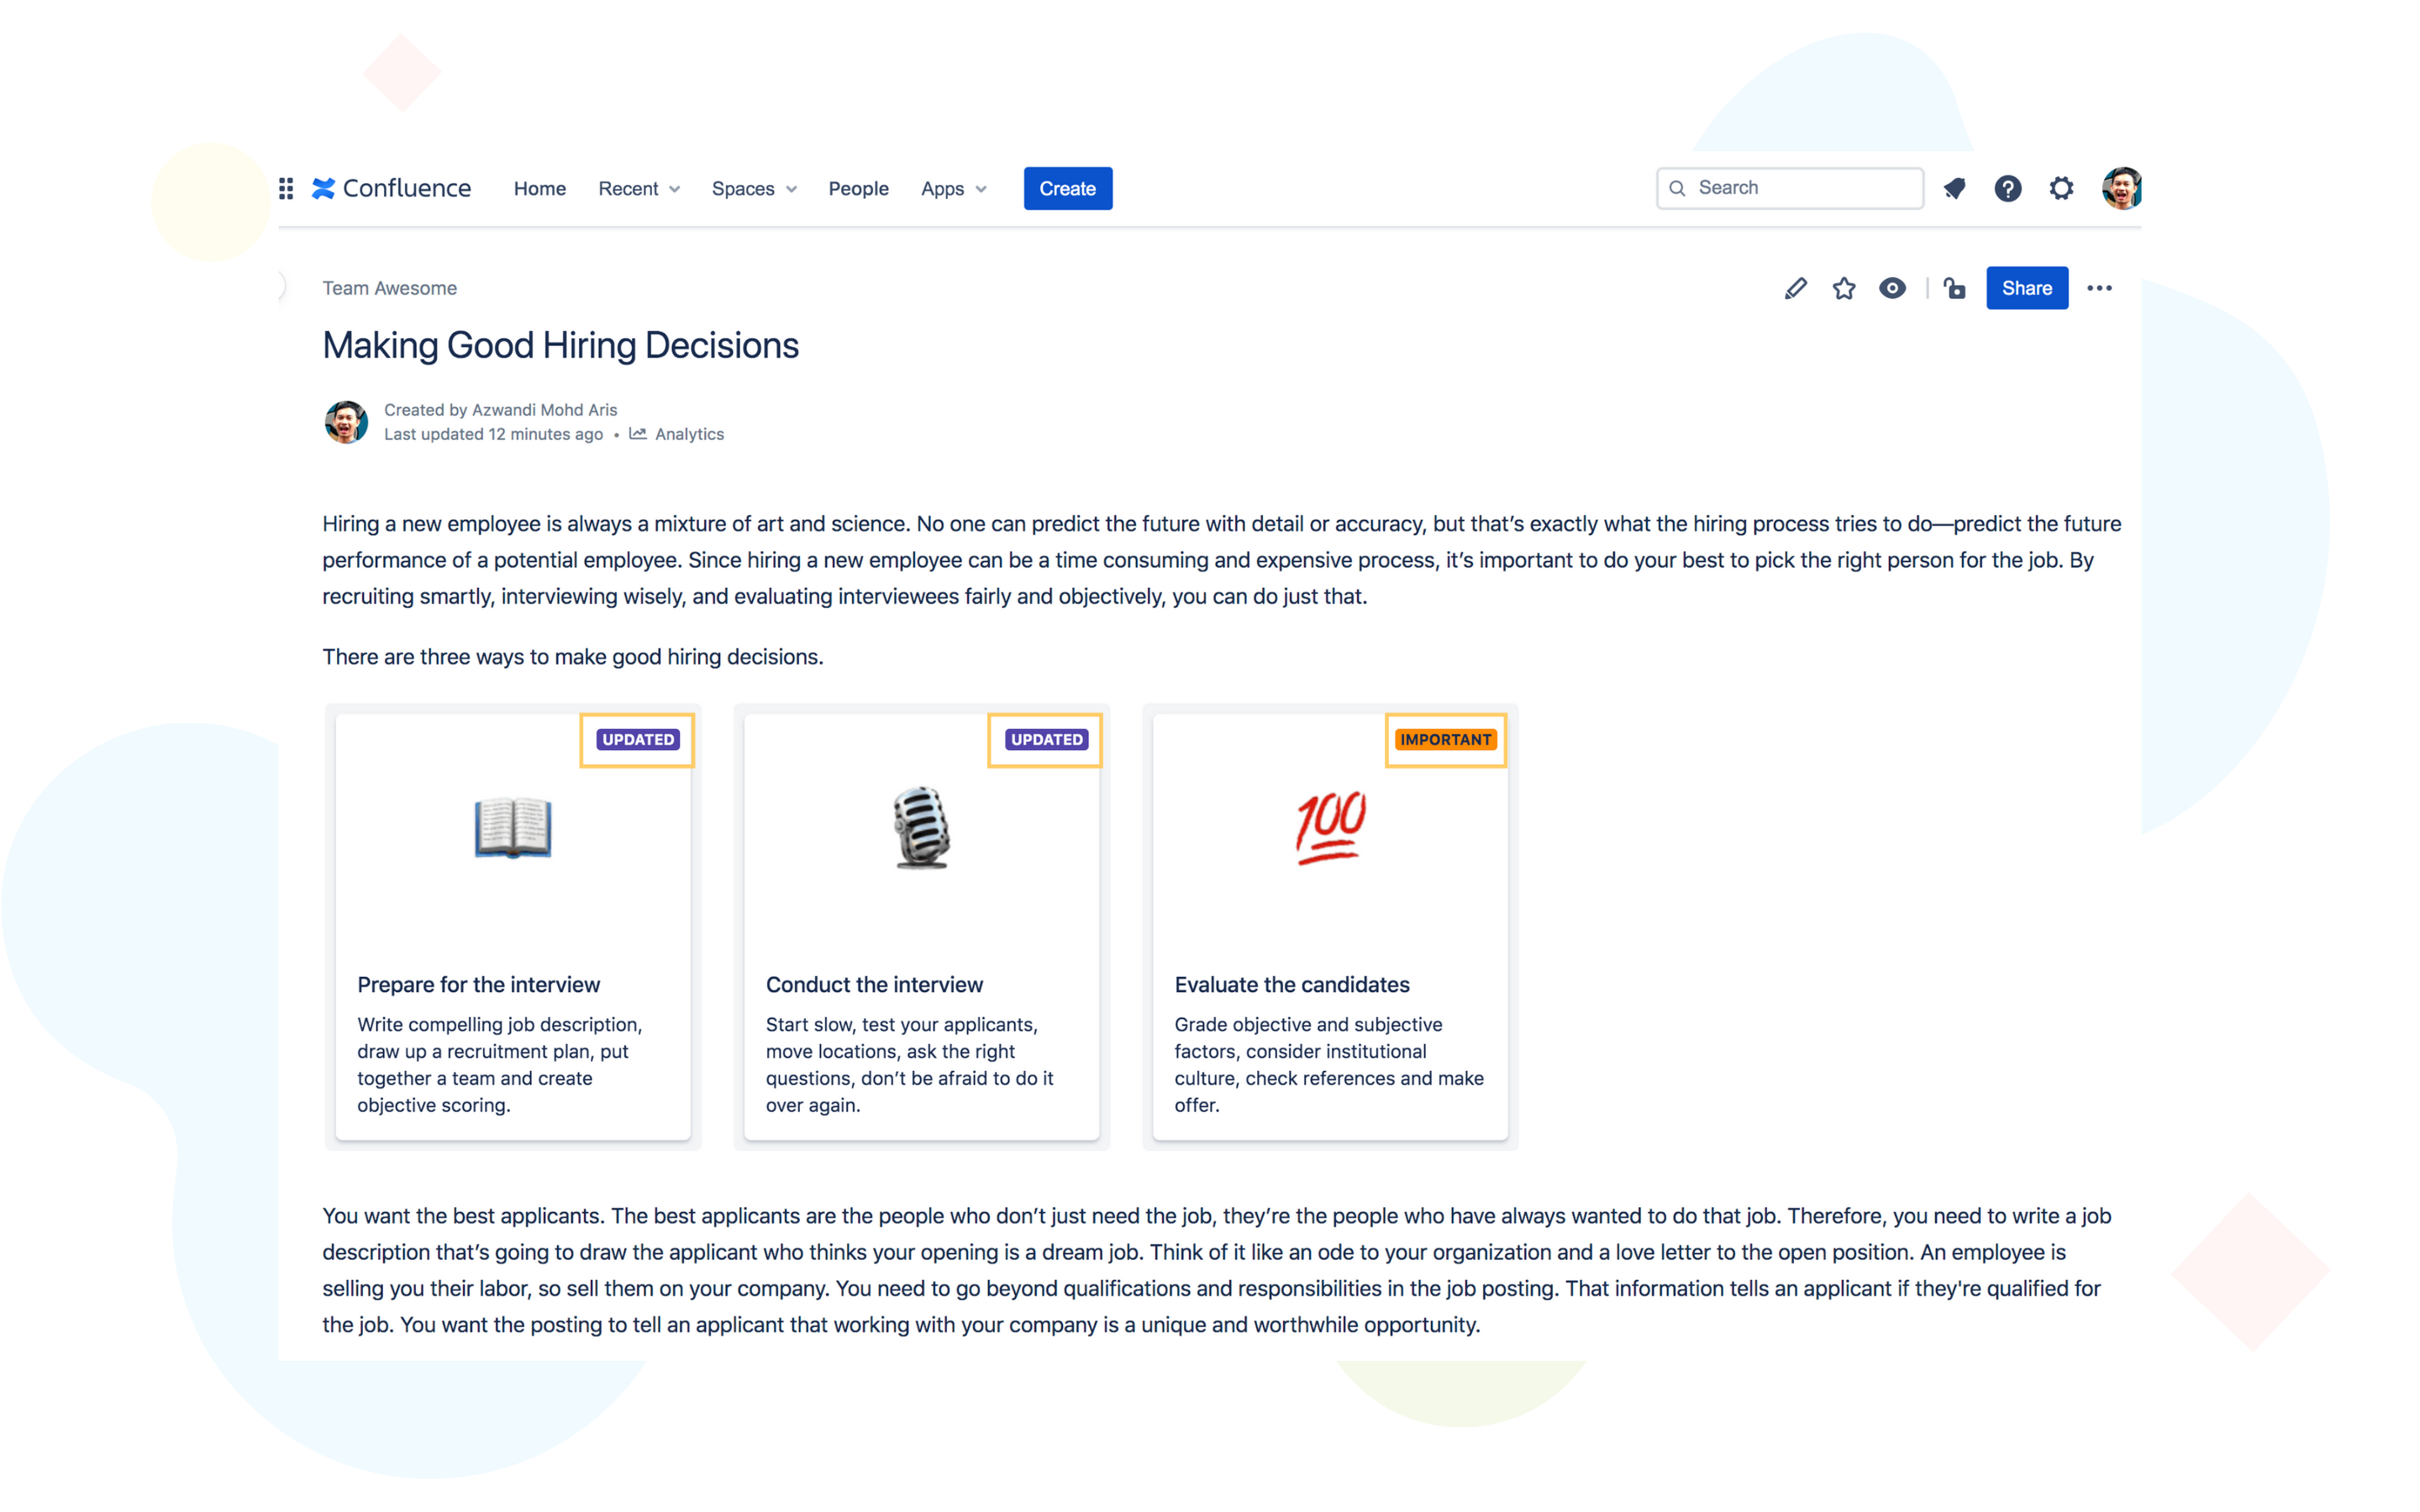2420x1512 pixels.
Task: Click author name Azwandi Mohd Aris
Action: [x=544, y=410]
